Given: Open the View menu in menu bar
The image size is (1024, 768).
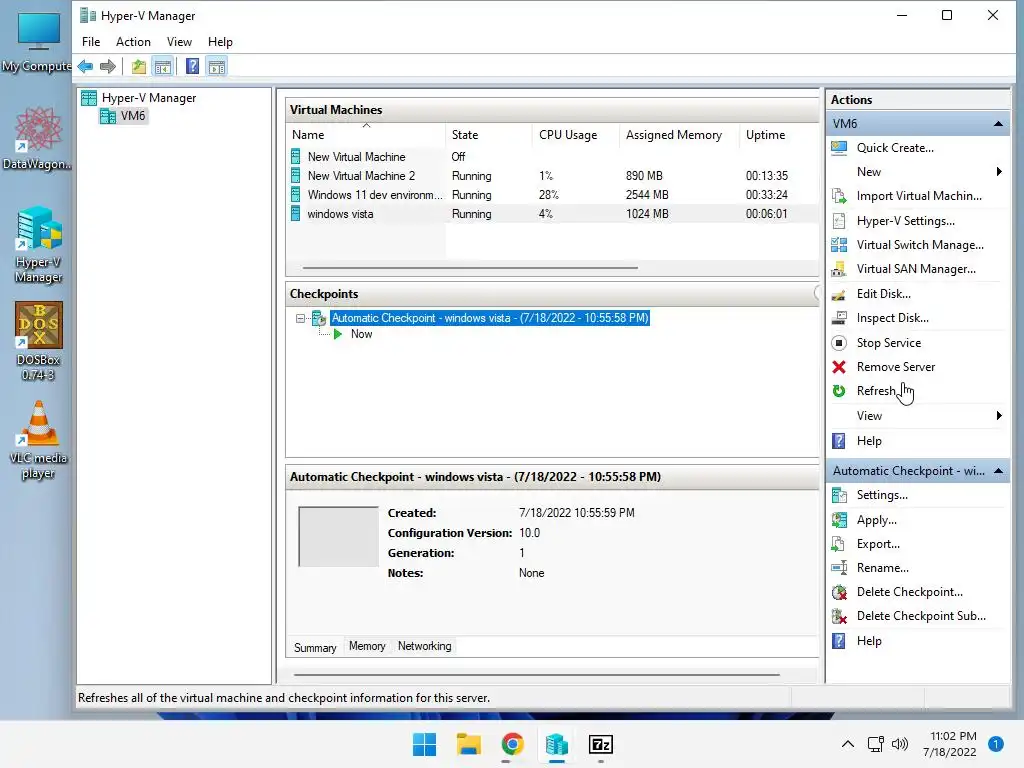Looking at the screenshot, I should point(179,42).
